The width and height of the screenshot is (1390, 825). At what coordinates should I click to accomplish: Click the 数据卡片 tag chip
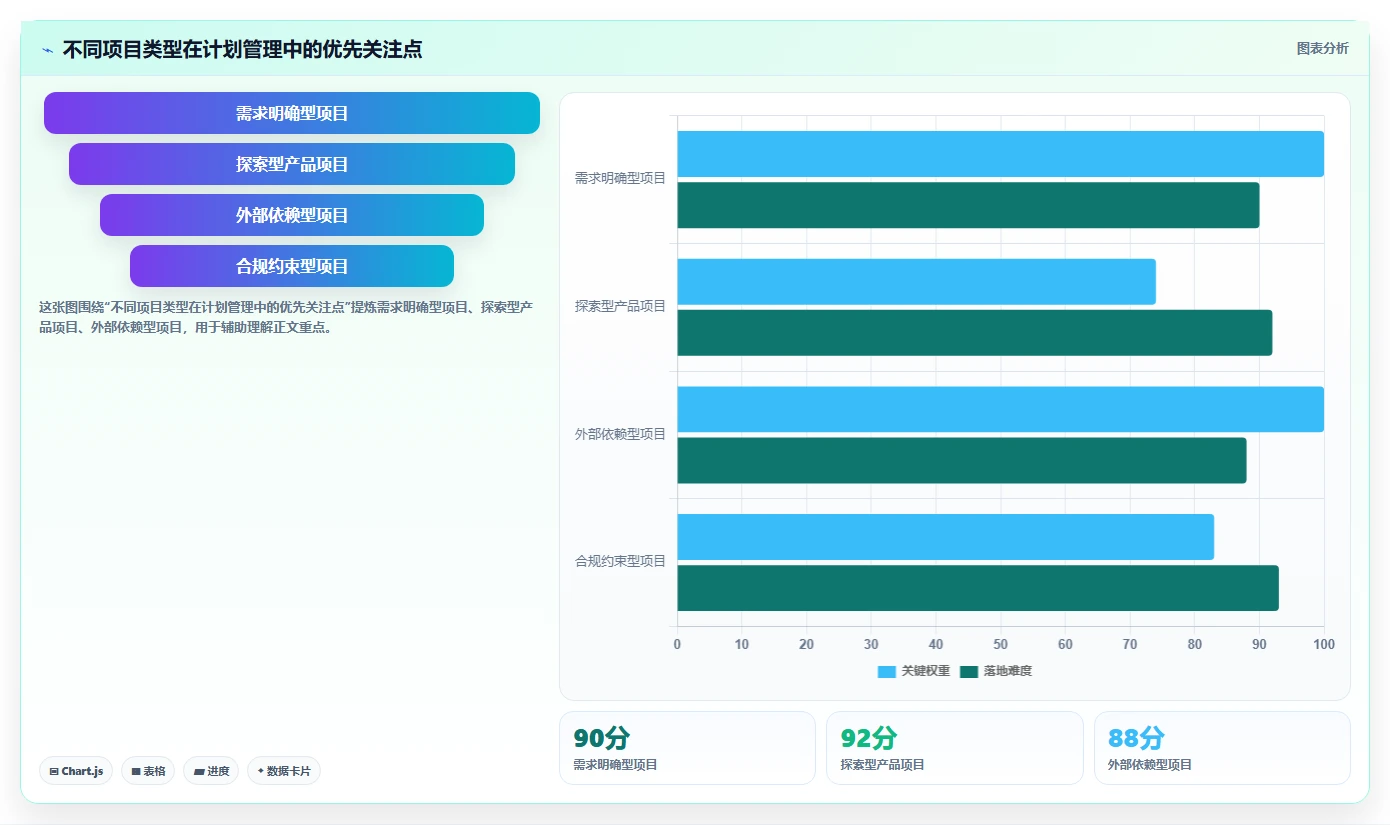click(x=284, y=771)
